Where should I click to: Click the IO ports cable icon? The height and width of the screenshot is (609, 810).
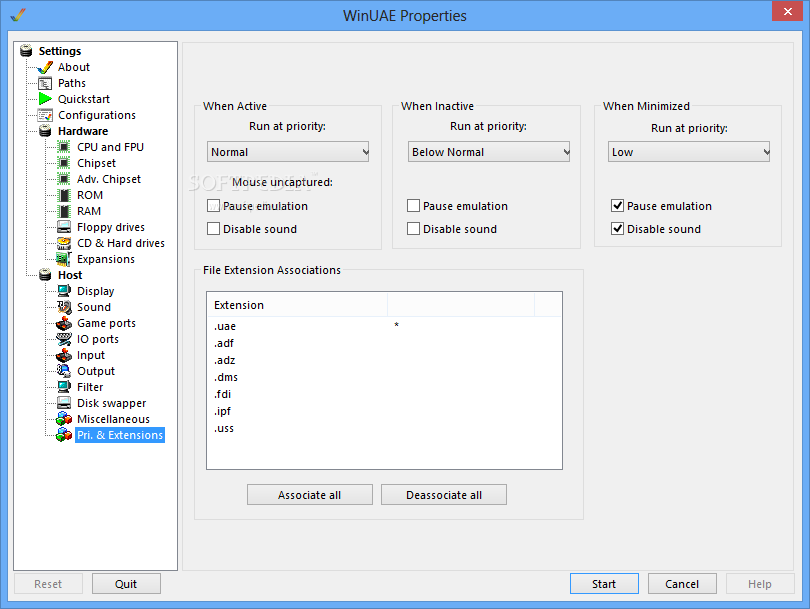[64, 339]
